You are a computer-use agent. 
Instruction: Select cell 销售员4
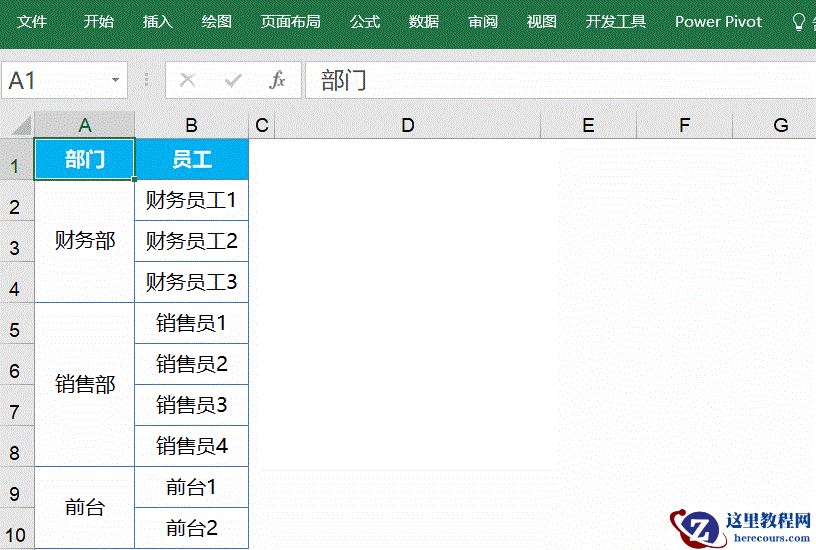192,446
